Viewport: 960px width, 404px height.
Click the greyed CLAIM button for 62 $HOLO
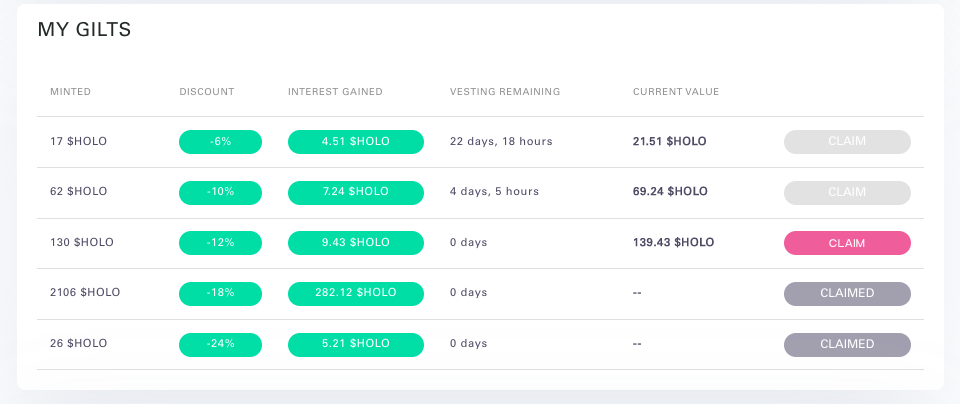(847, 192)
